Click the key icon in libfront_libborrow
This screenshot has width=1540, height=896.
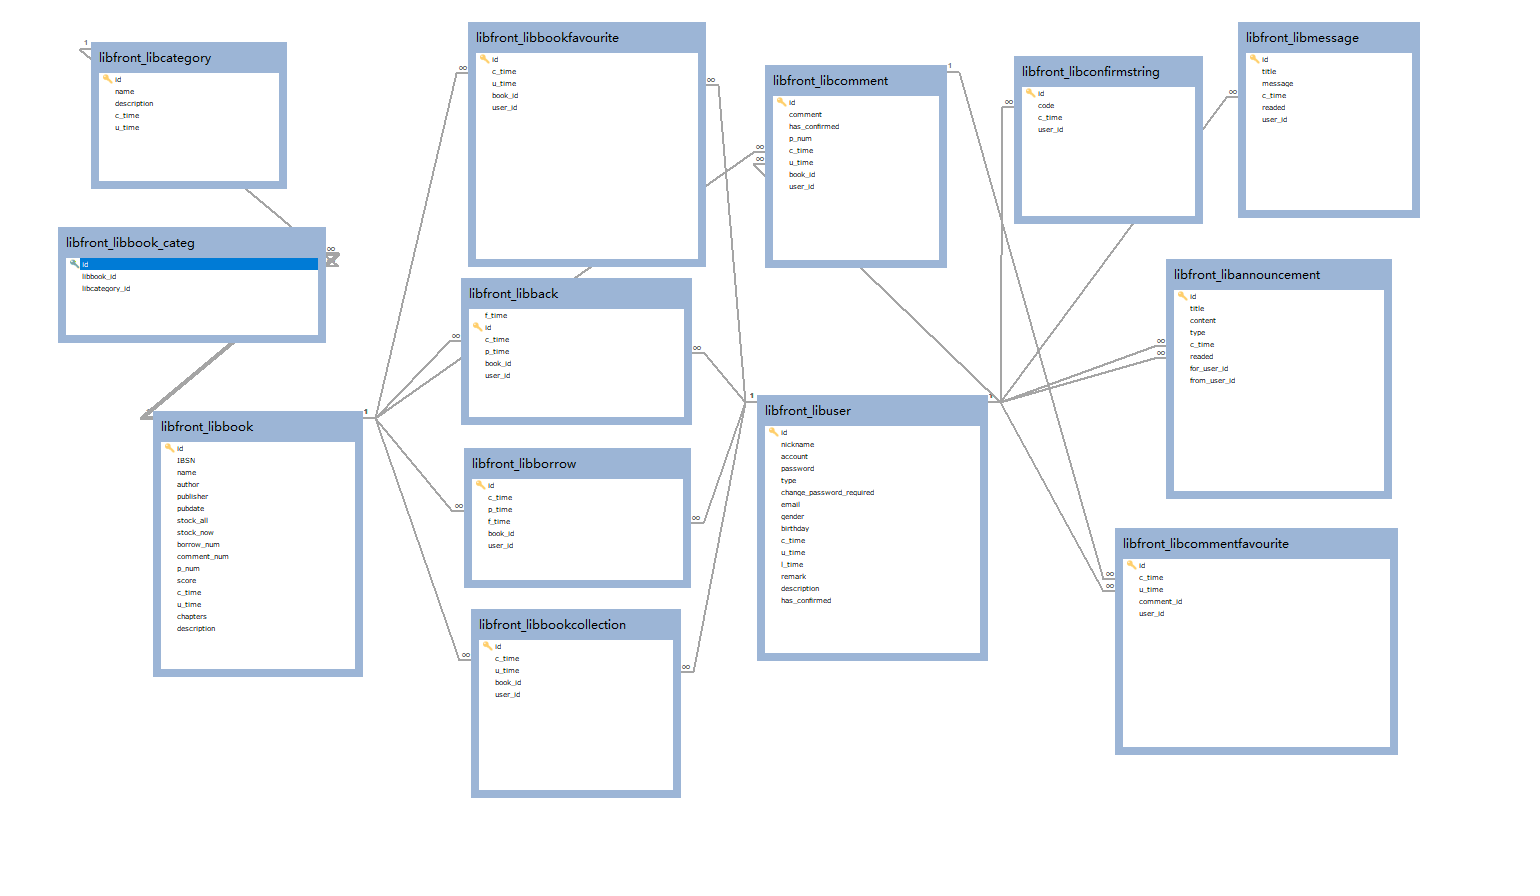click(480, 485)
